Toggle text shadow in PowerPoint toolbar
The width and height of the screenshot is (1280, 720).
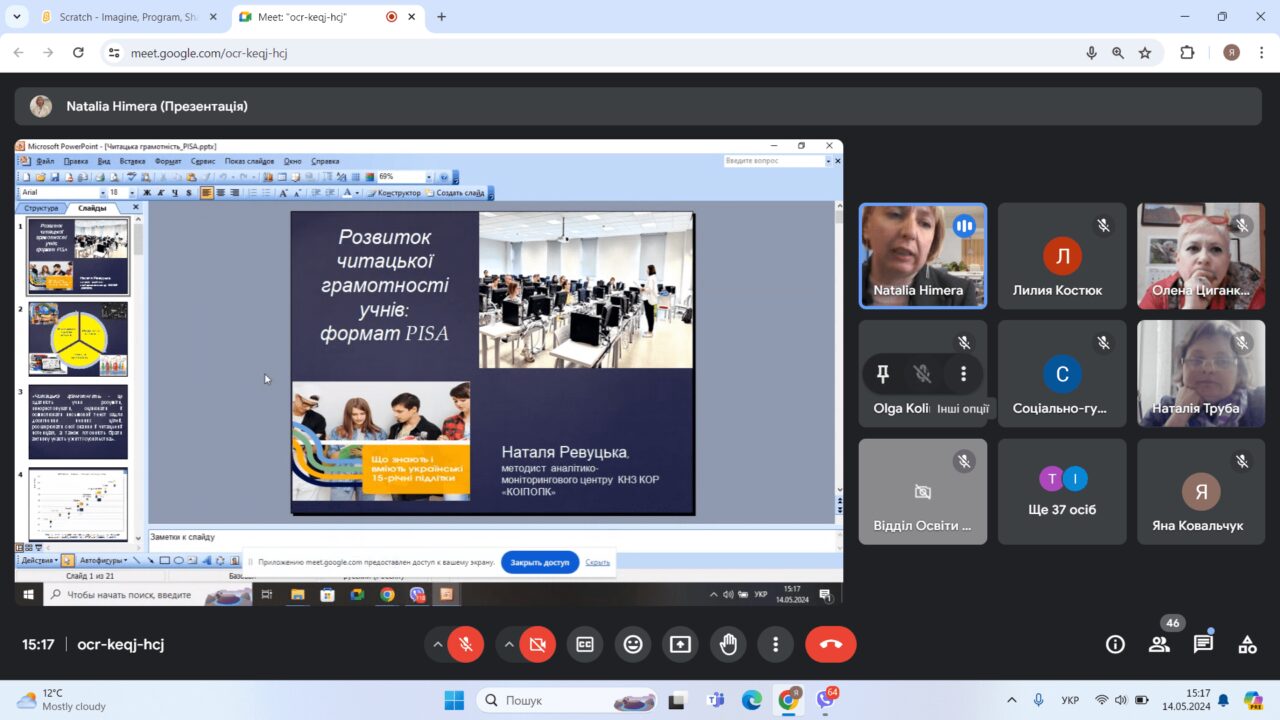[x=189, y=192]
